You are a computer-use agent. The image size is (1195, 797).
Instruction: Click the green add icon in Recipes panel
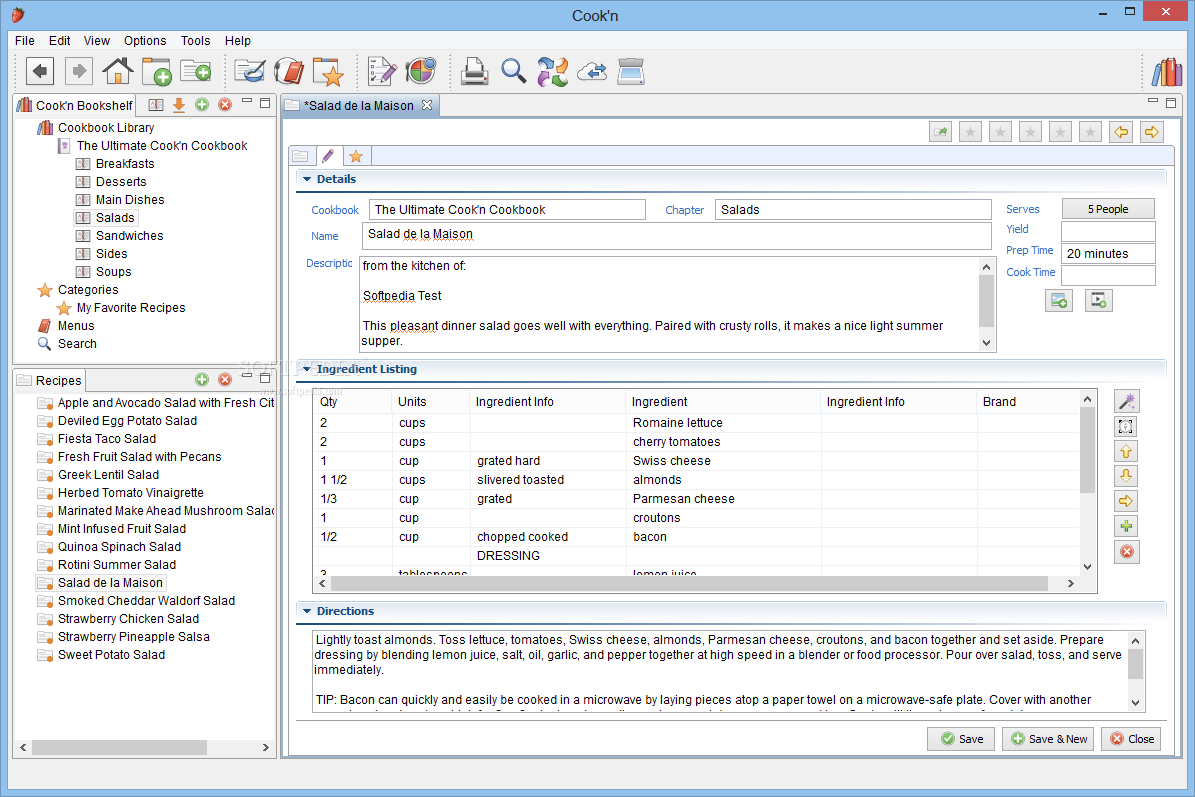tap(202, 379)
